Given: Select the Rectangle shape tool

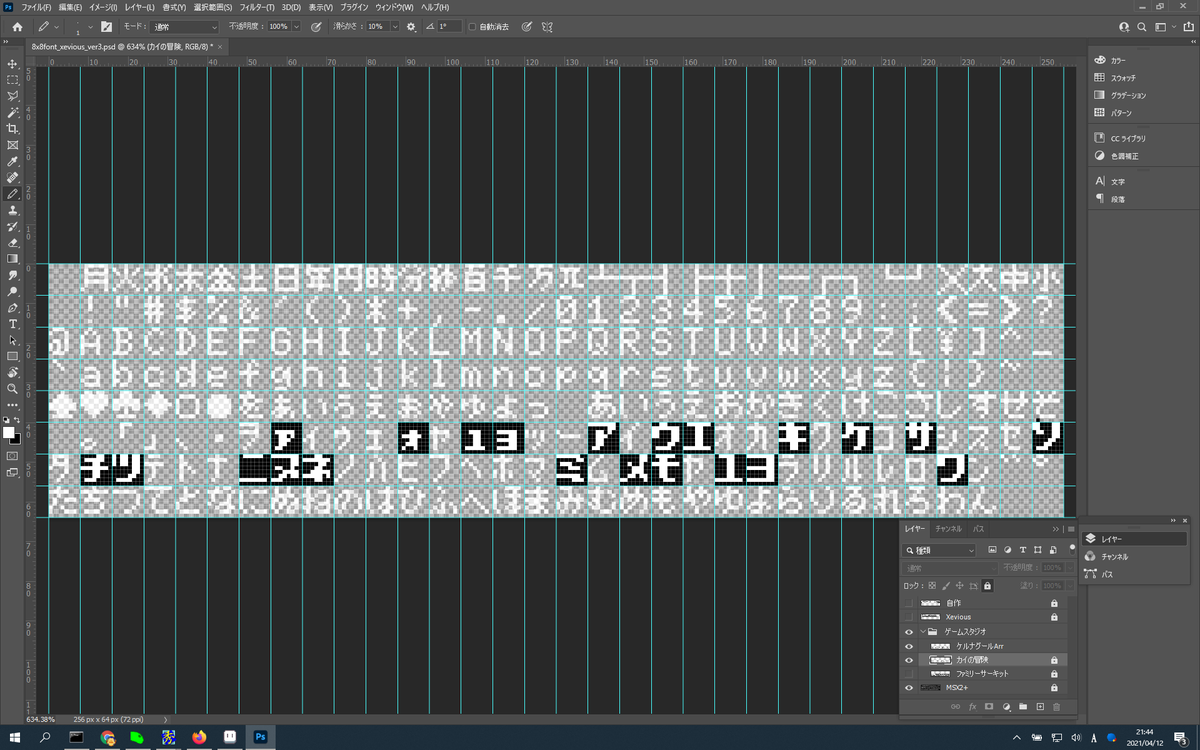Looking at the screenshot, I should 13,356.
